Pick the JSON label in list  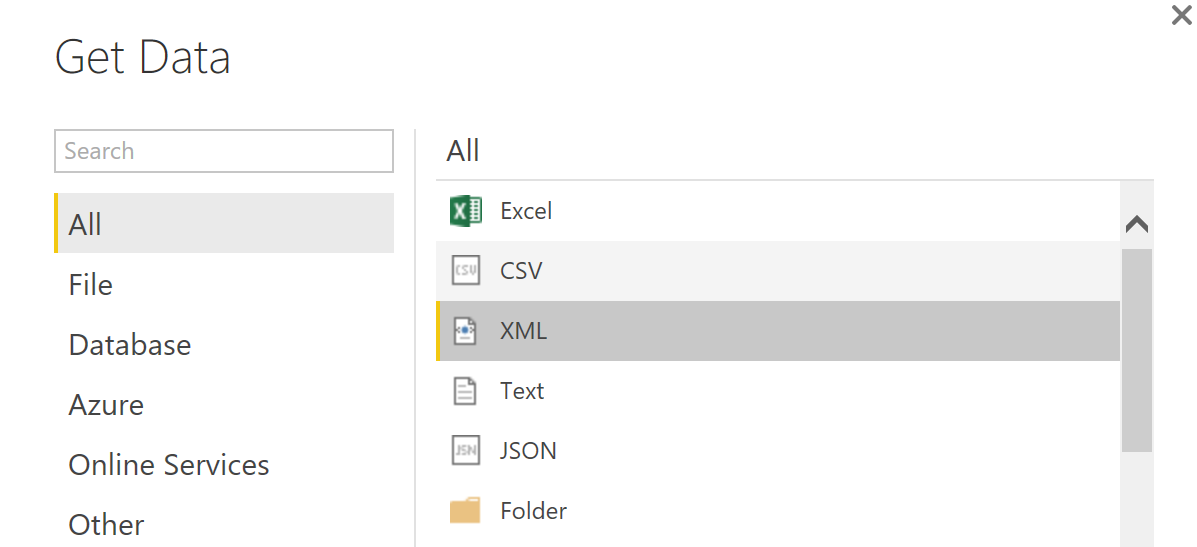click(528, 451)
